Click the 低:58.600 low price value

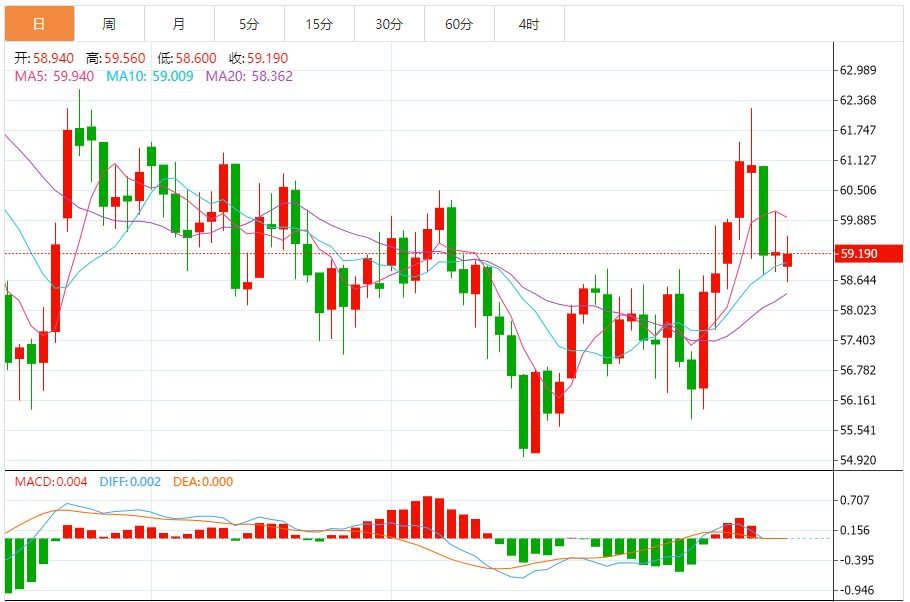[187, 58]
